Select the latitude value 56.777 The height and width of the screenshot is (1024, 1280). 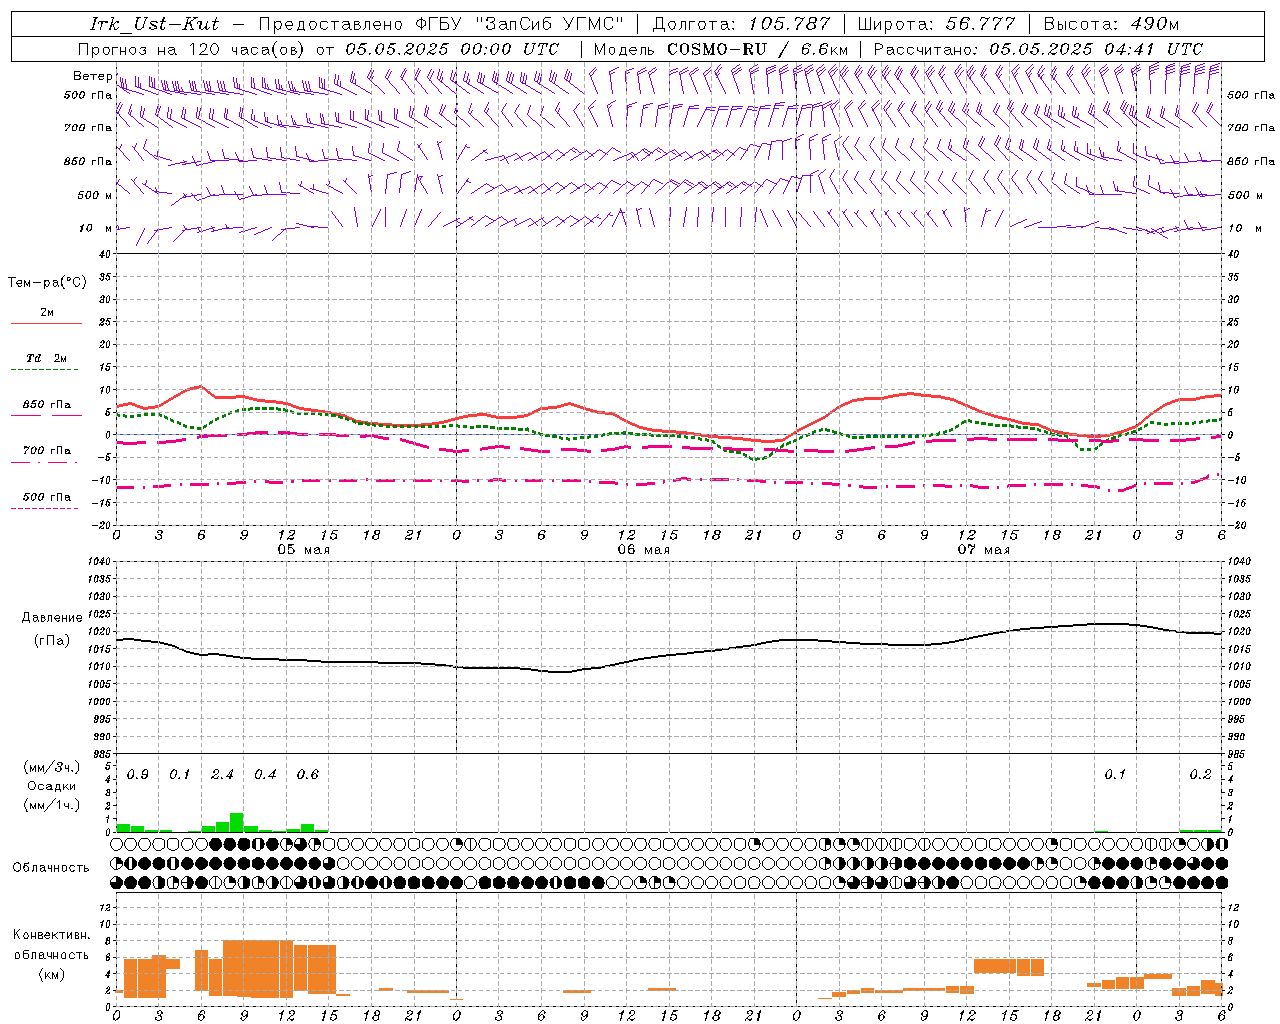coord(980,24)
